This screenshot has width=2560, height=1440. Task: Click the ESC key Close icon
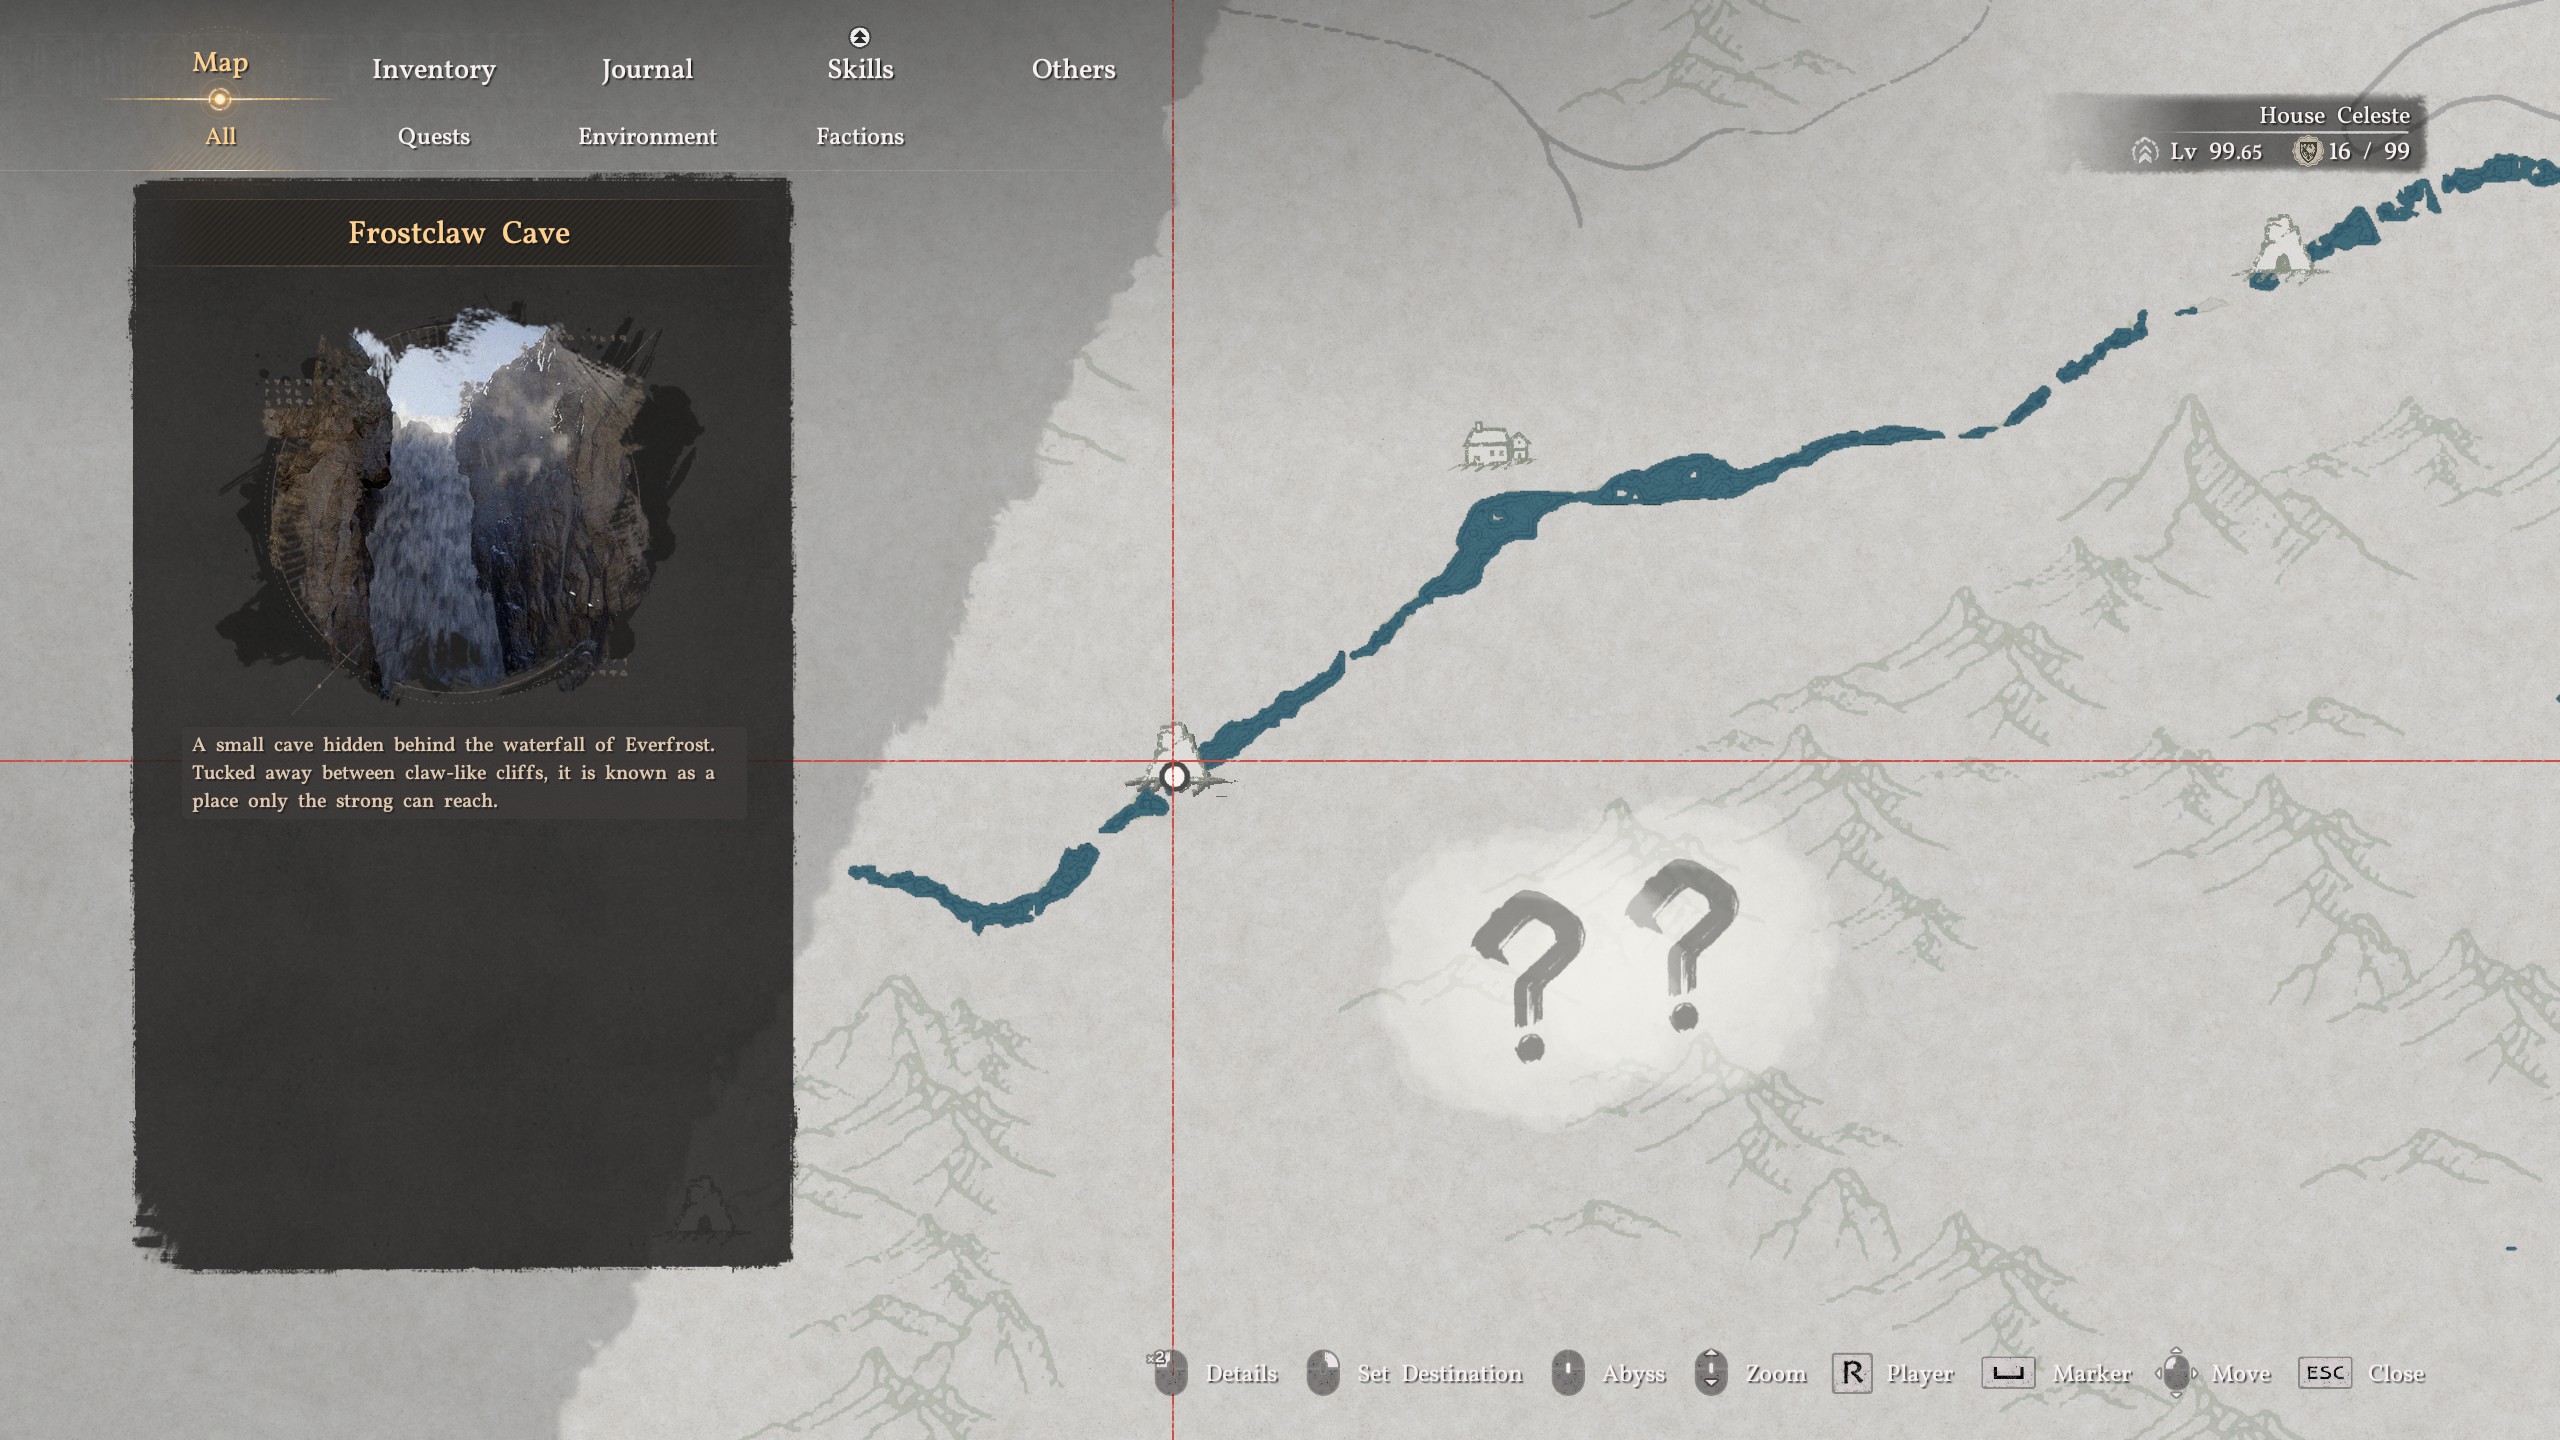pos(2324,1373)
